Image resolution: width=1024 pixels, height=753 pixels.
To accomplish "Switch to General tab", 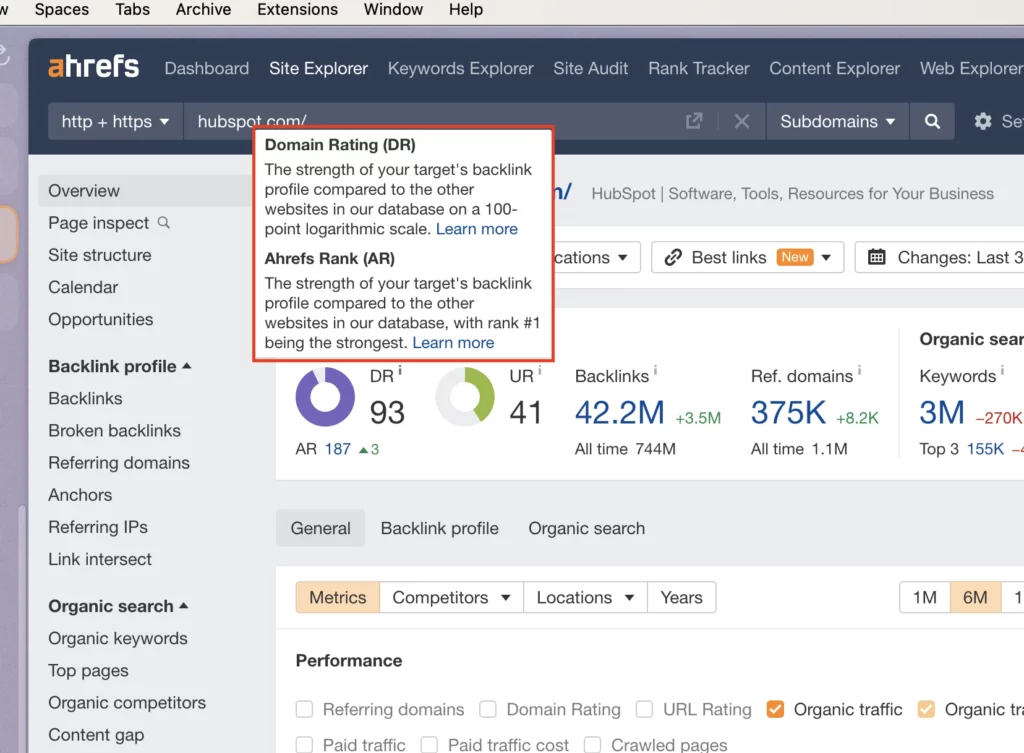I will [x=321, y=528].
